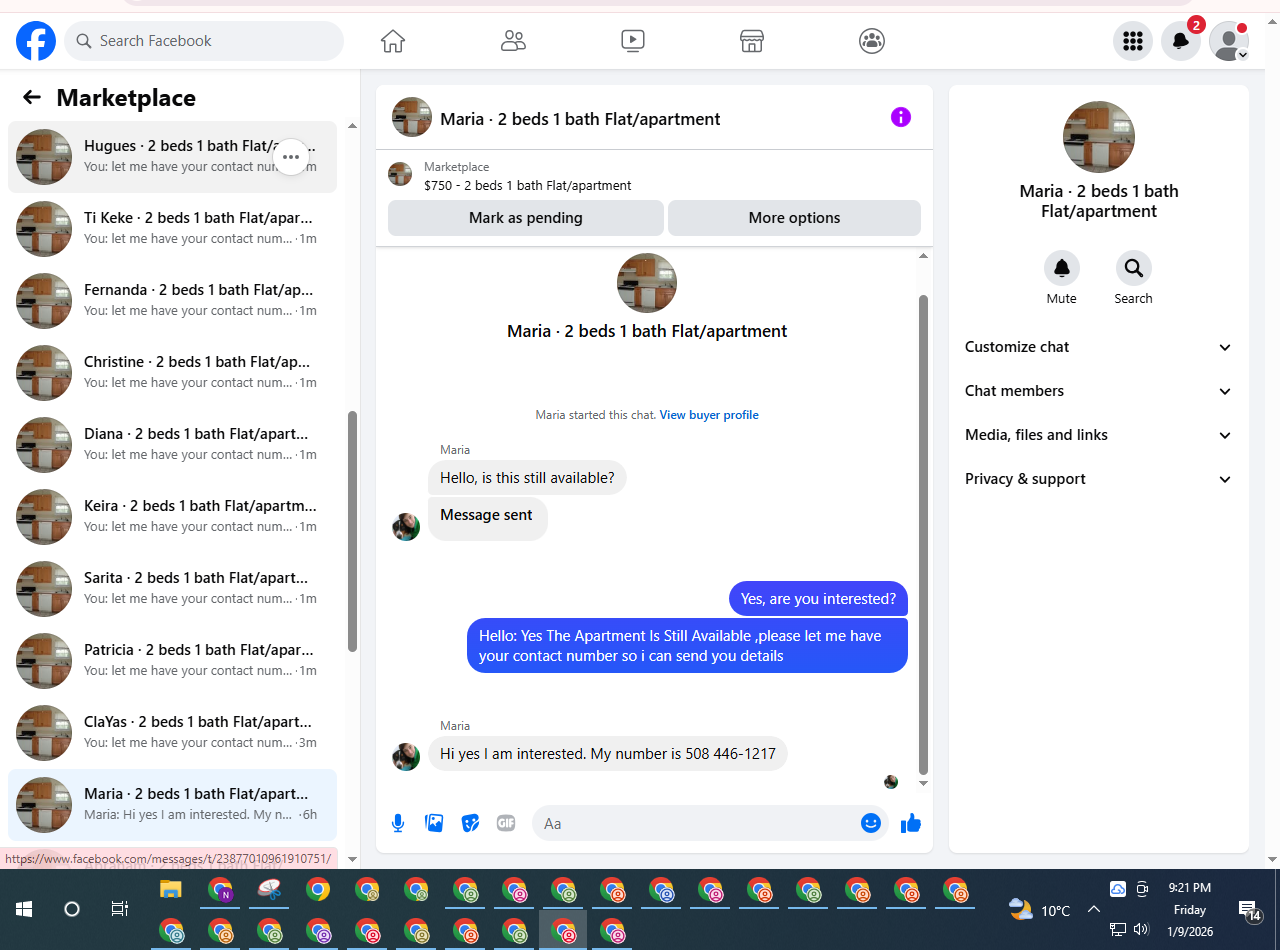Open Task View on taskbar
The height and width of the screenshot is (950, 1280).
[x=119, y=909]
